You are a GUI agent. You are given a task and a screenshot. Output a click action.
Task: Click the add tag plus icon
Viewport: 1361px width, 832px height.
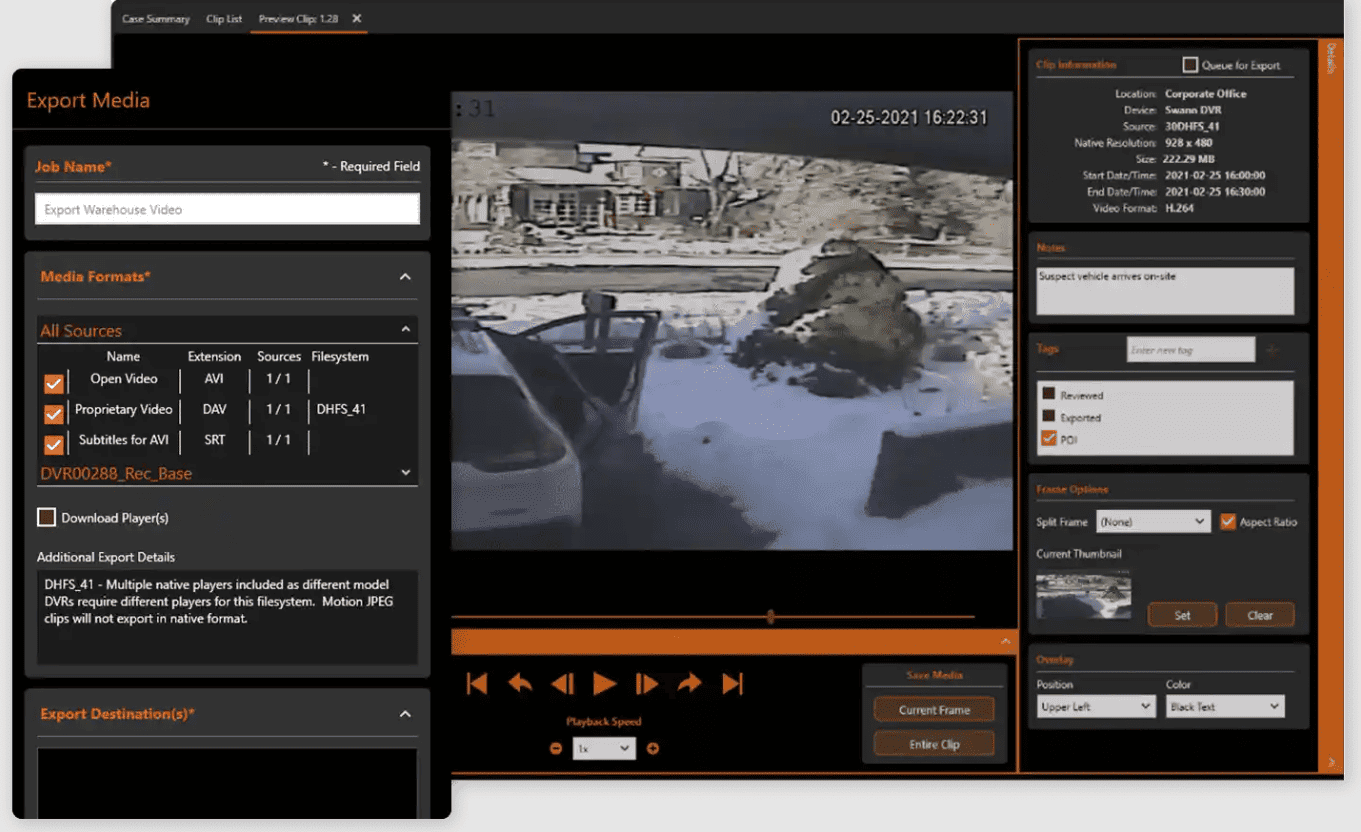pos(1272,350)
